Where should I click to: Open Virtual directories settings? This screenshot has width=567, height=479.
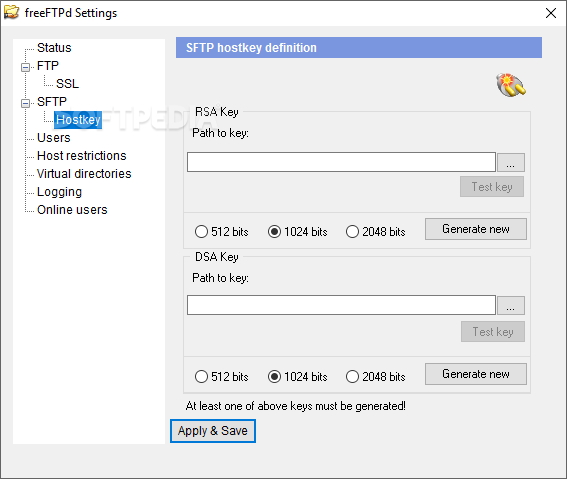[x=84, y=174]
